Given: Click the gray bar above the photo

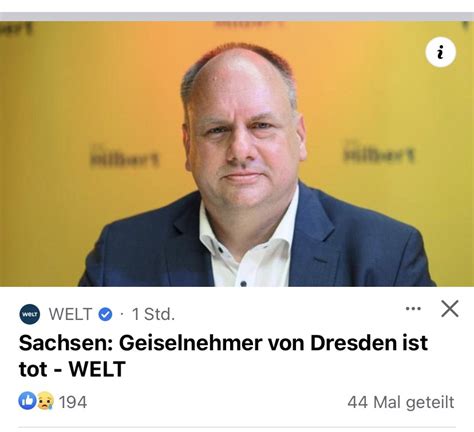Looking at the screenshot, I should pyautogui.click(x=237, y=17).
